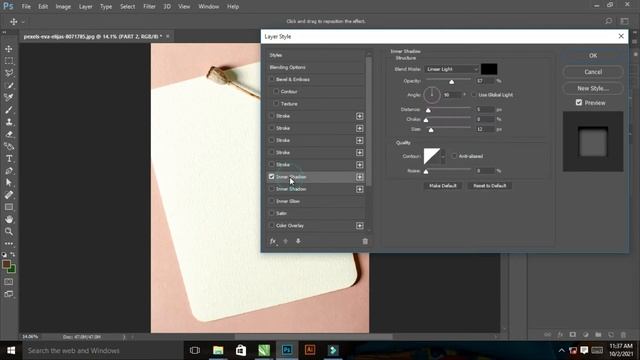
Task: Toggle the Anti-aliased checkbox
Action: 454,156
